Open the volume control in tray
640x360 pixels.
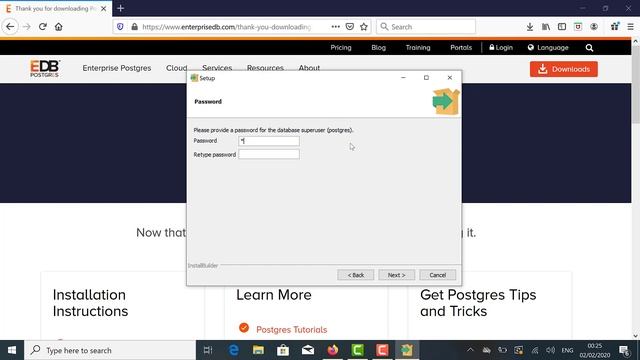click(551, 350)
